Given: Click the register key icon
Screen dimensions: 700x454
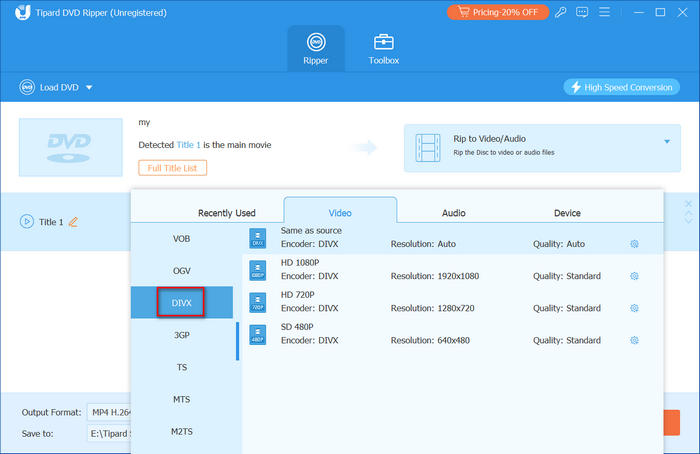Looking at the screenshot, I should (560, 12).
